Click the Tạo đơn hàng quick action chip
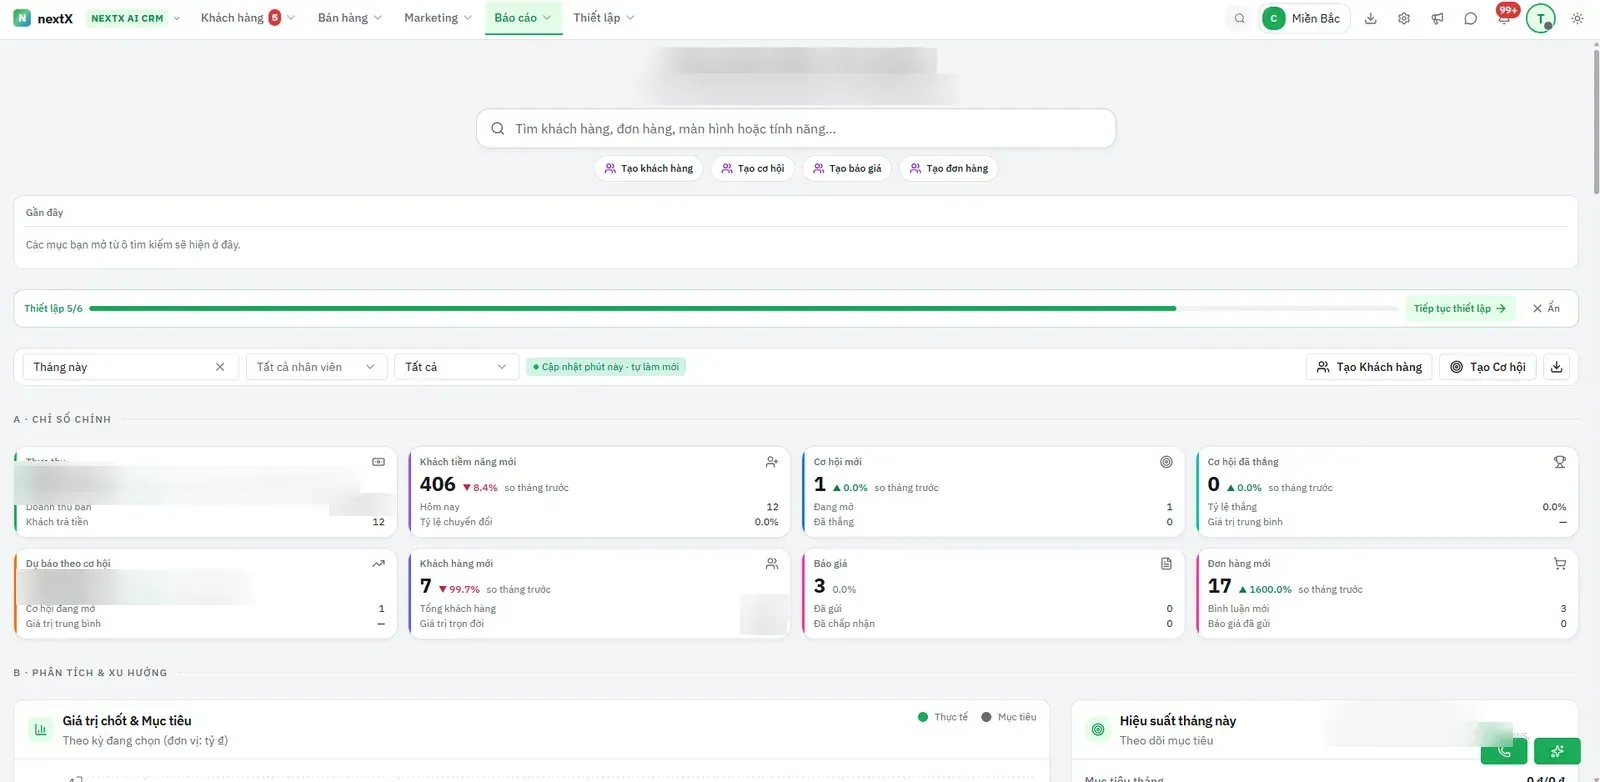Viewport: 1600px width, 782px height. click(x=949, y=169)
